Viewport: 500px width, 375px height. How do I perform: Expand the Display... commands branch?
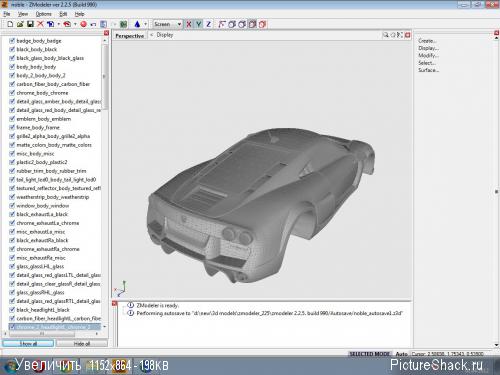[x=428, y=48]
